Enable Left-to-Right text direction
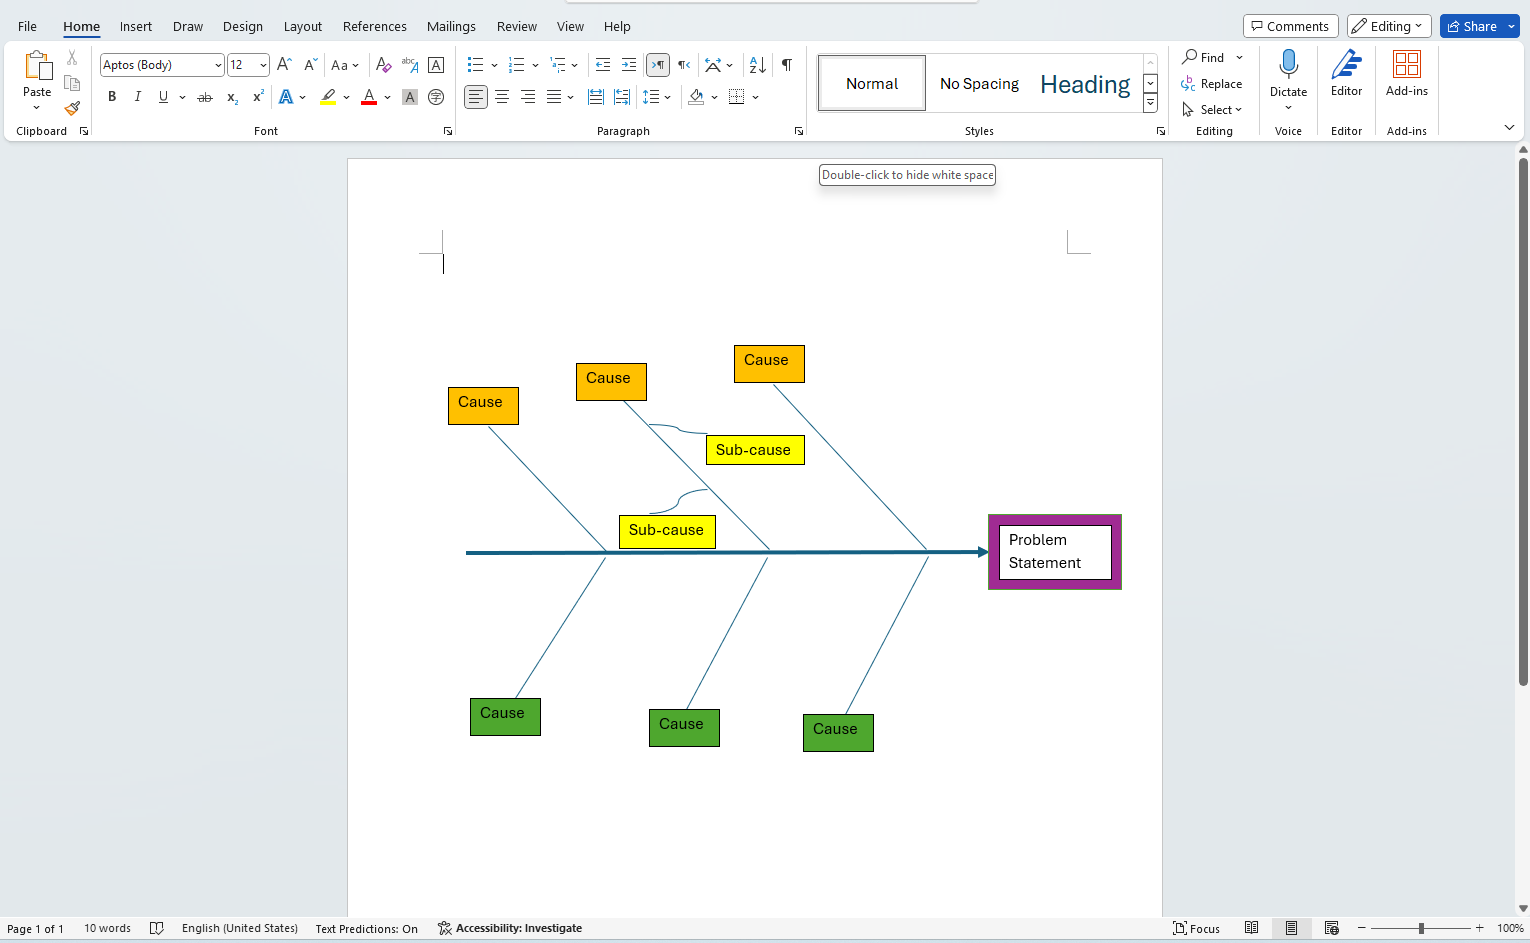 tap(657, 64)
